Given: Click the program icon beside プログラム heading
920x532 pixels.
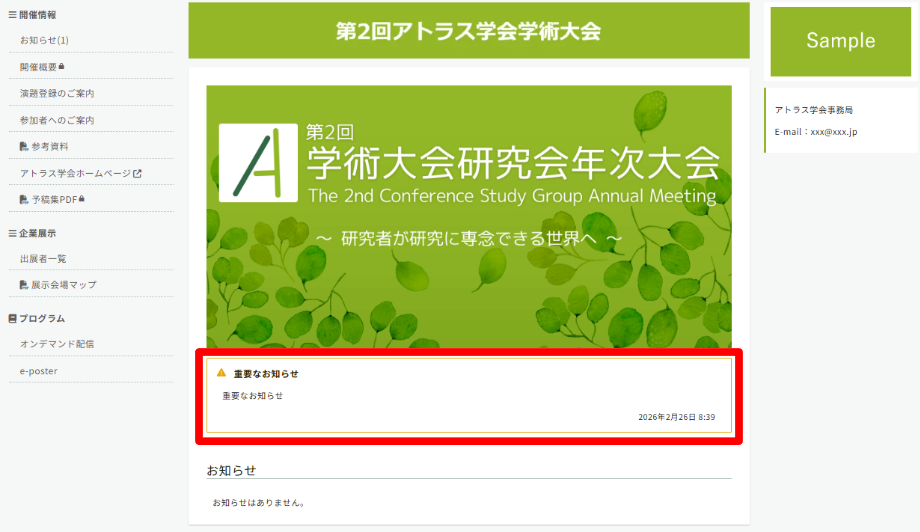Looking at the screenshot, I should point(12,318).
